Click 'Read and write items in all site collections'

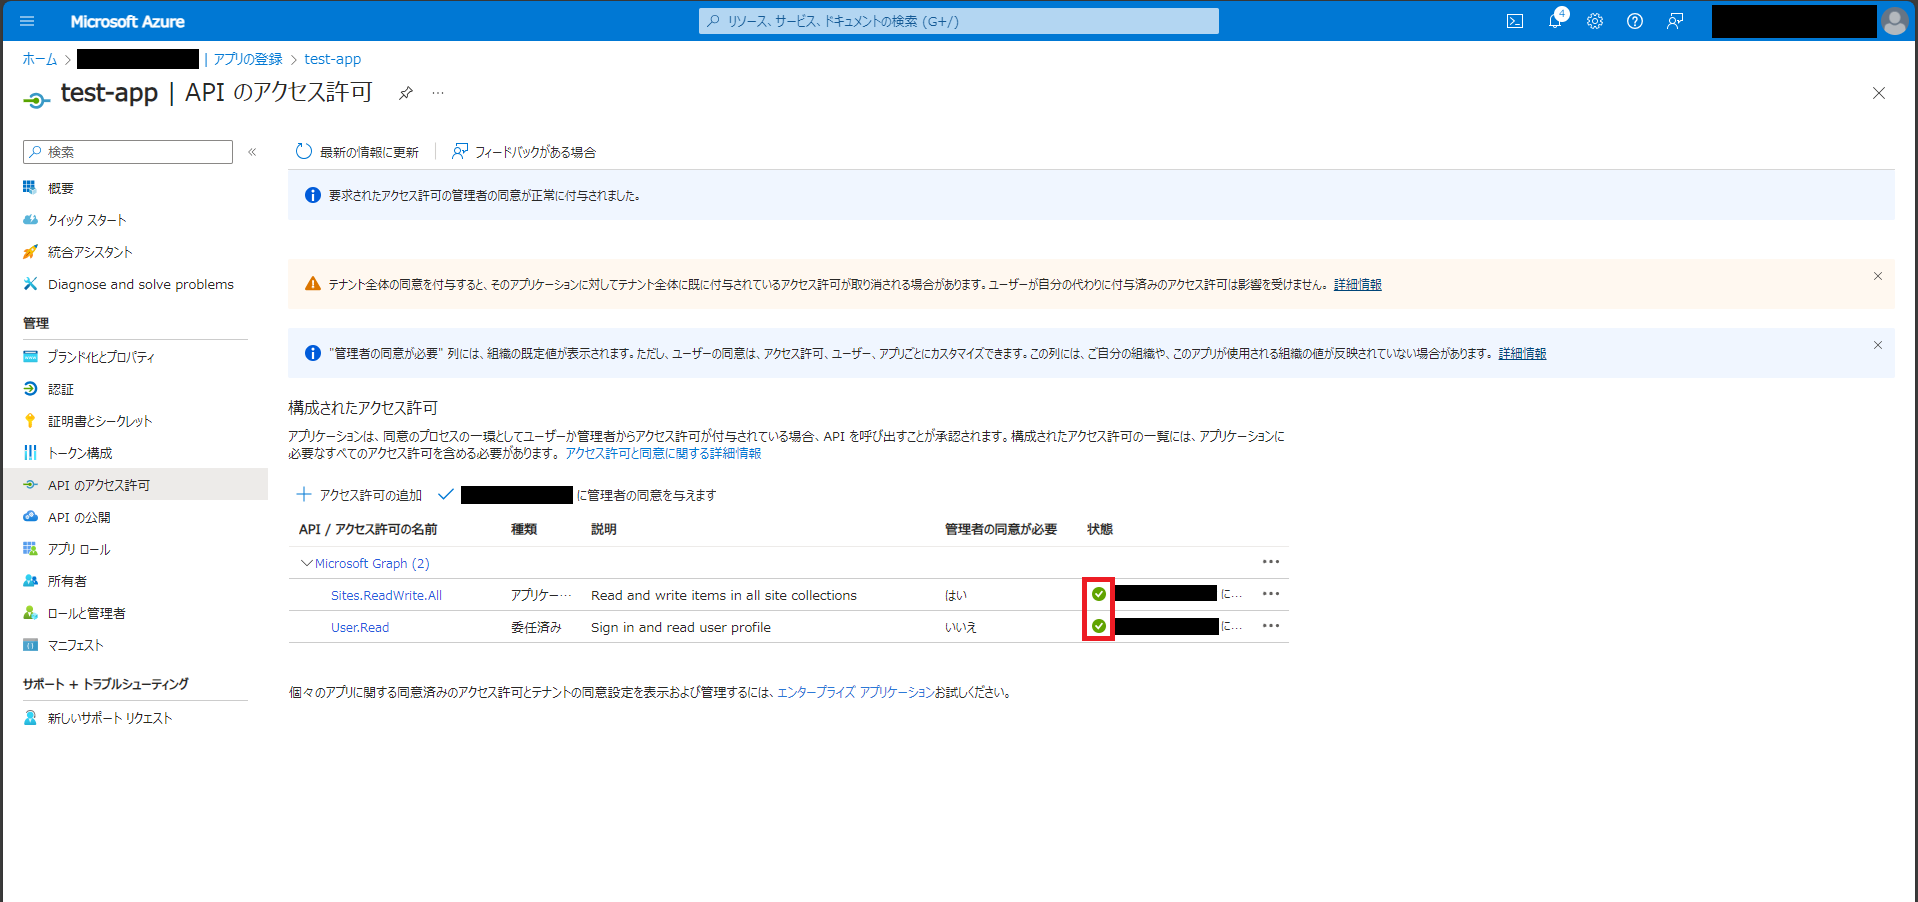[724, 595]
